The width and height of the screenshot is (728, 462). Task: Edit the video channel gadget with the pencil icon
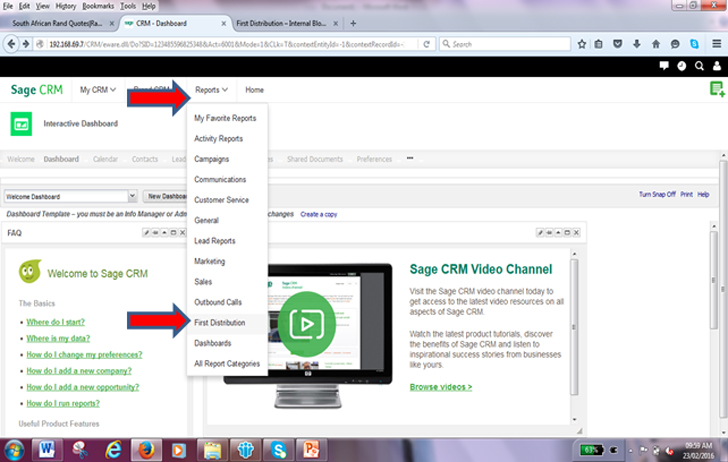coord(540,233)
